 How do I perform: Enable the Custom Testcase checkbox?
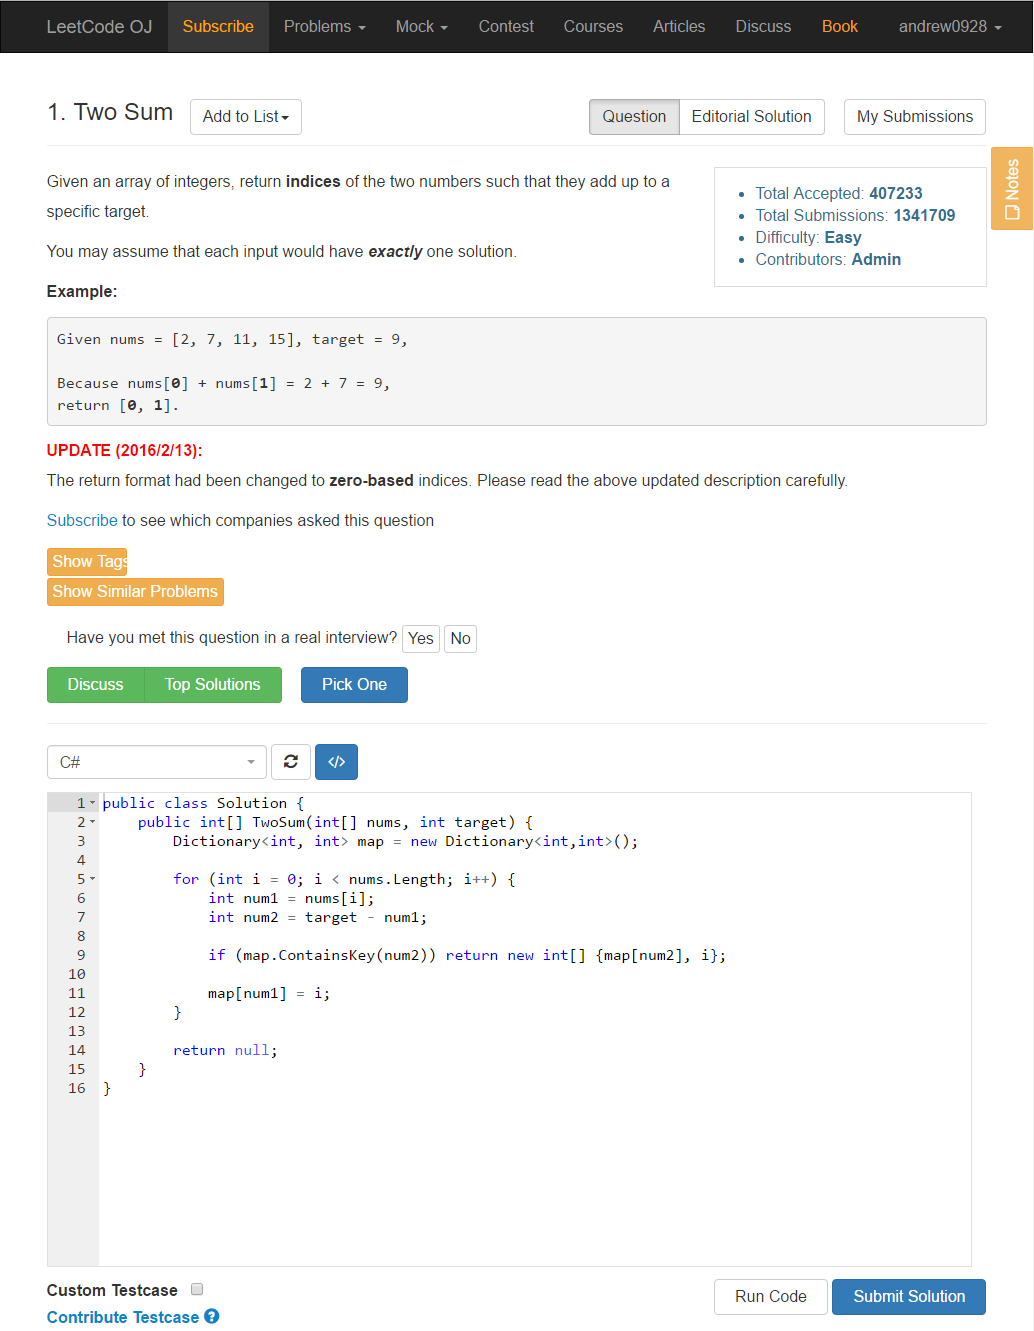point(197,1289)
